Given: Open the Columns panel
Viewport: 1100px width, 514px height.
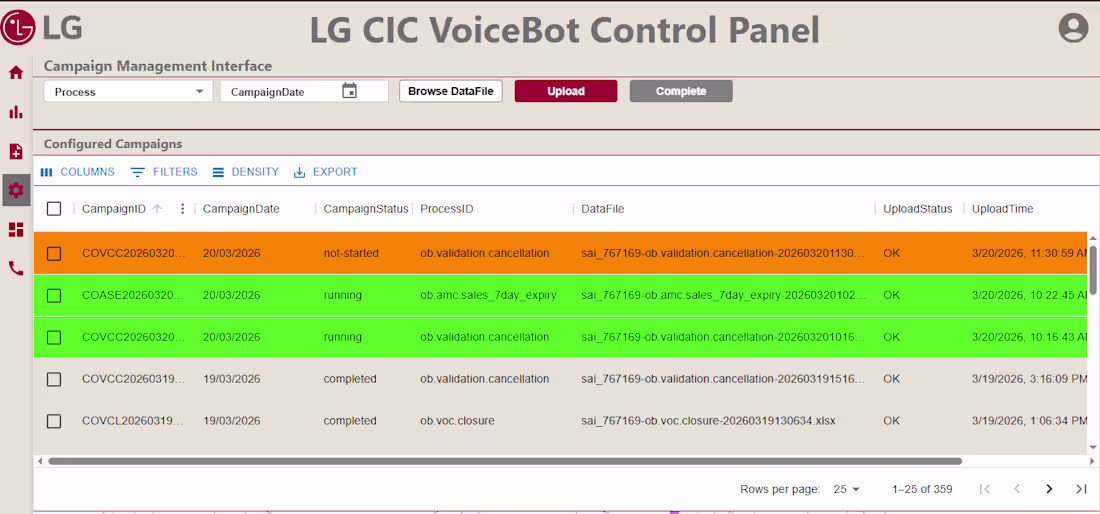Looking at the screenshot, I should pyautogui.click(x=78, y=172).
